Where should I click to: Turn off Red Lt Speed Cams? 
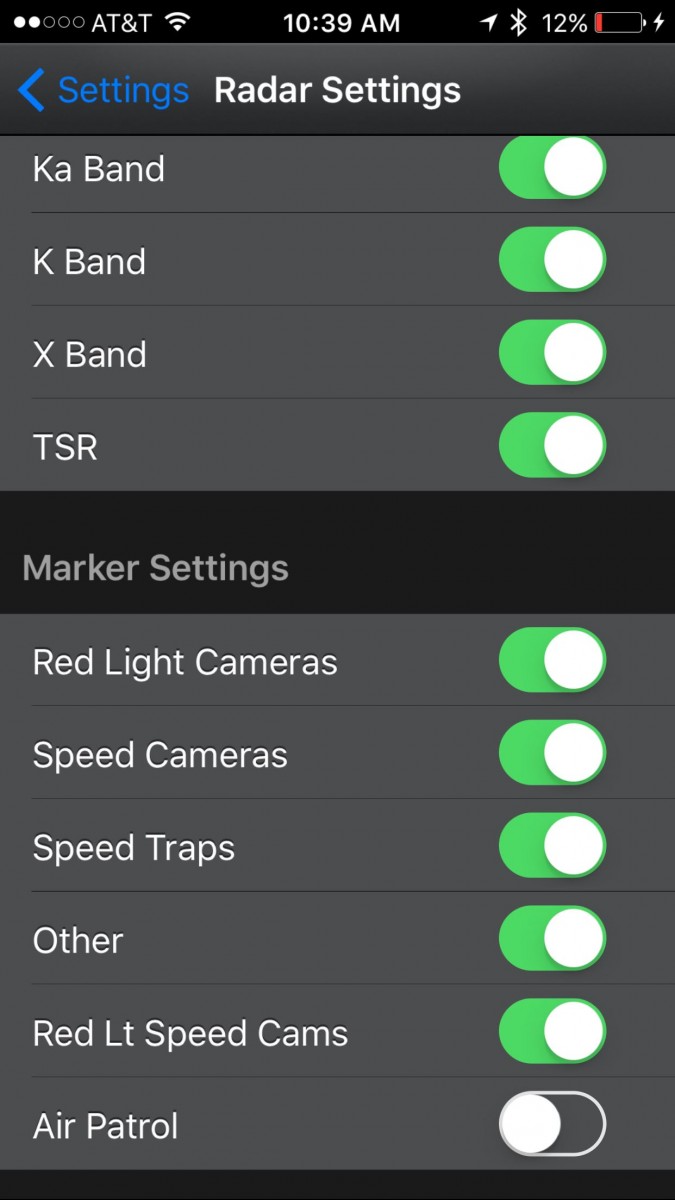pyautogui.click(x=552, y=1031)
